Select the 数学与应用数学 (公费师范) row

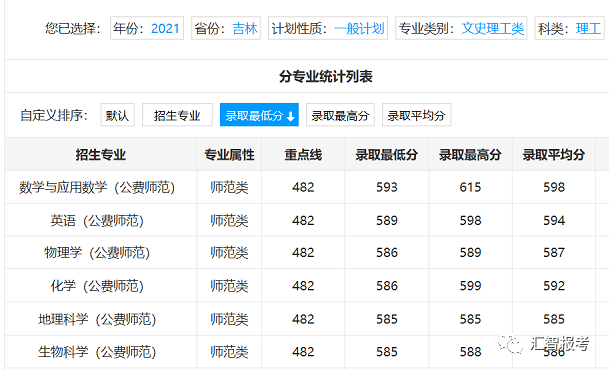pos(300,187)
